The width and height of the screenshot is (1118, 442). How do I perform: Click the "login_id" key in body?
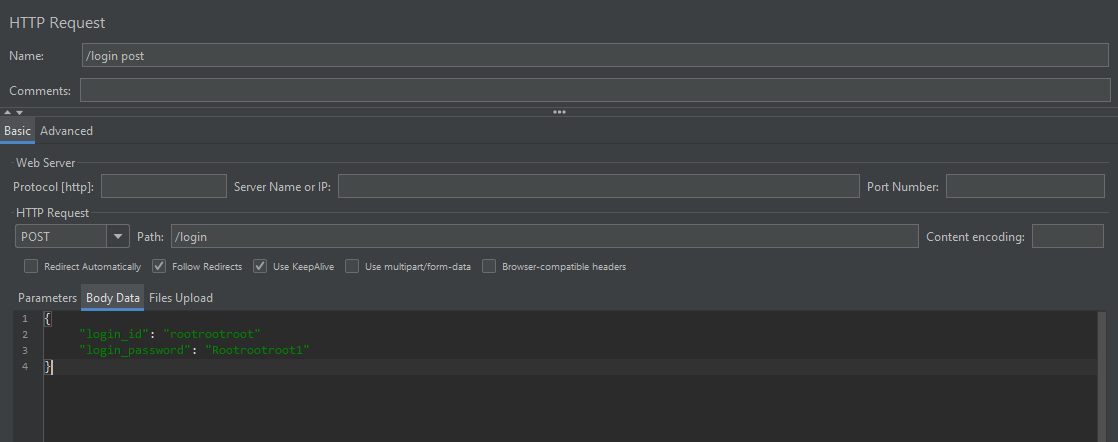click(x=112, y=334)
